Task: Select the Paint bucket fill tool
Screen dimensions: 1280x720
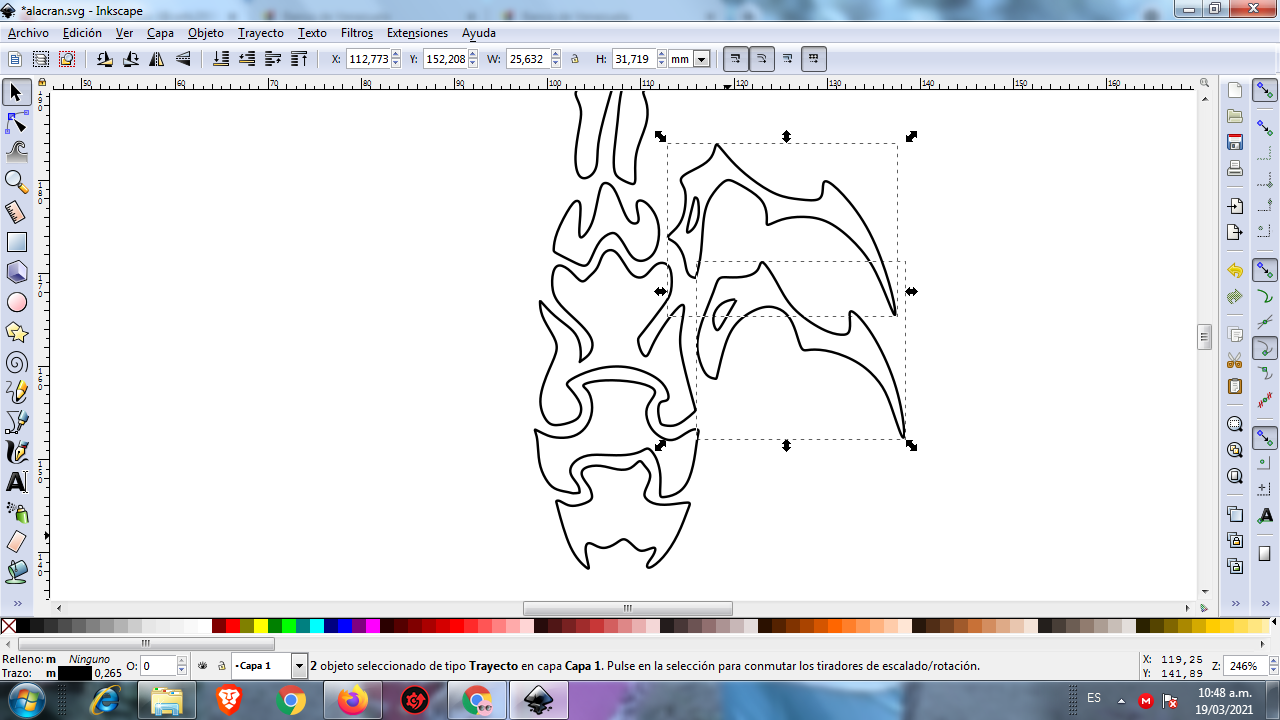Action: point(16,572)
